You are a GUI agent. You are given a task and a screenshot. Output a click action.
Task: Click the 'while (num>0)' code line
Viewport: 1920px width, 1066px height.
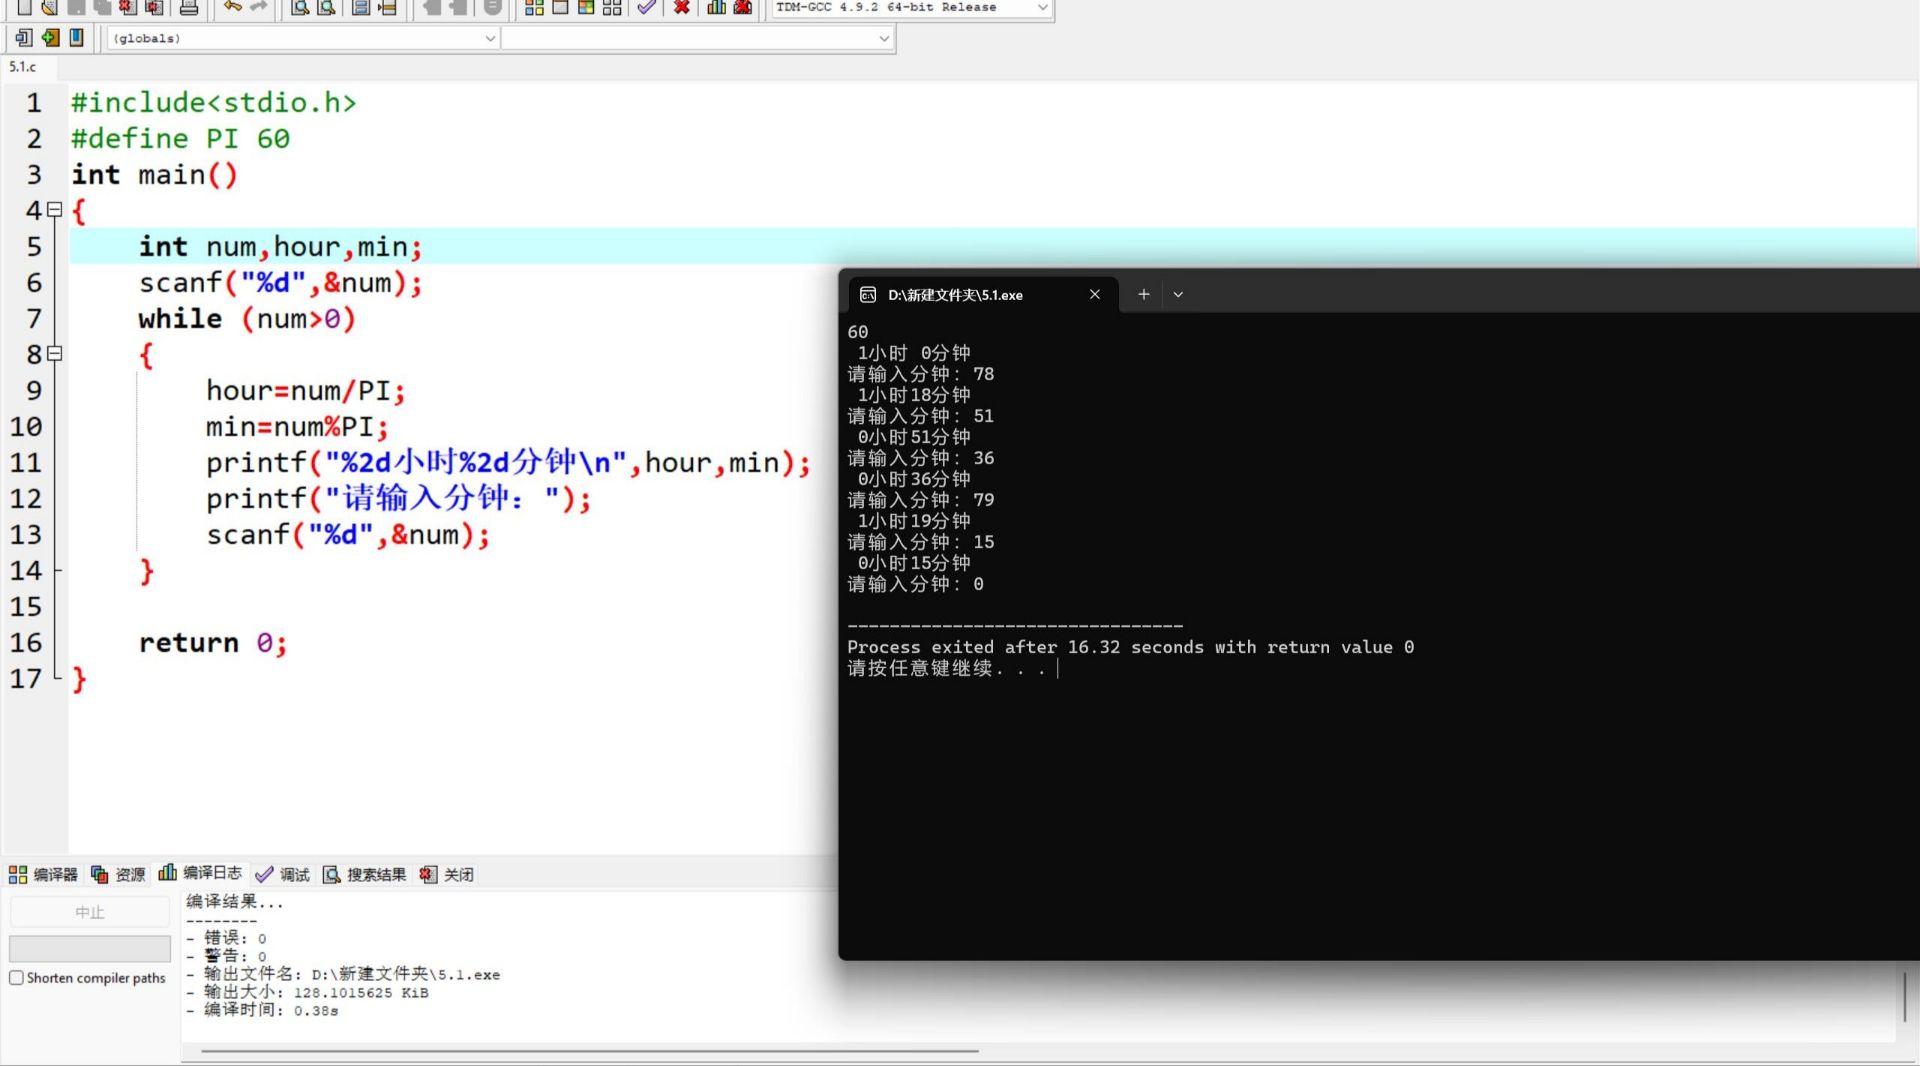click(247, 319)
